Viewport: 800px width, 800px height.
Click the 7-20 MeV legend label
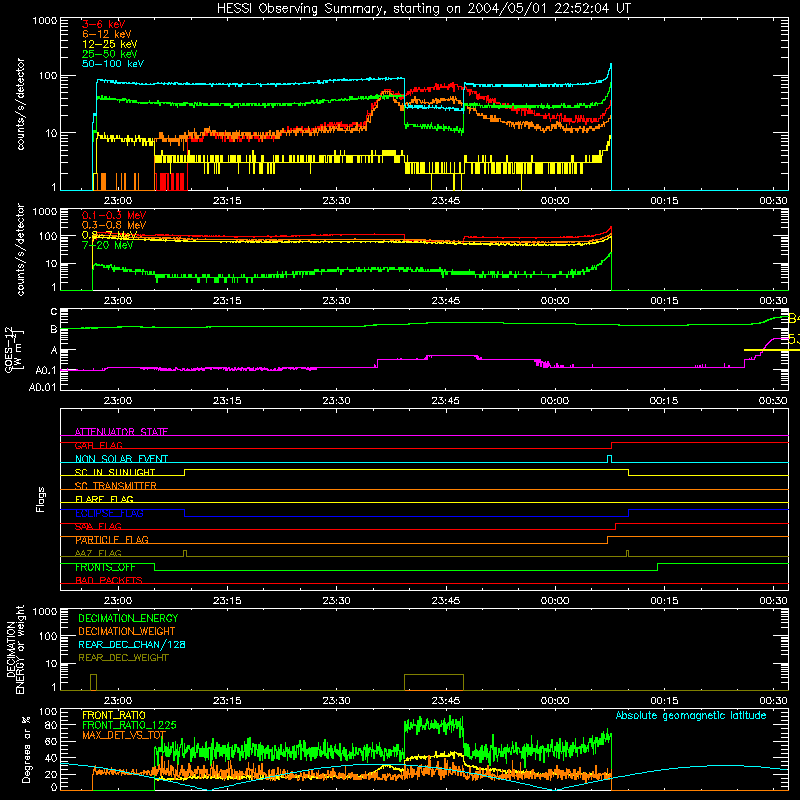108,245
